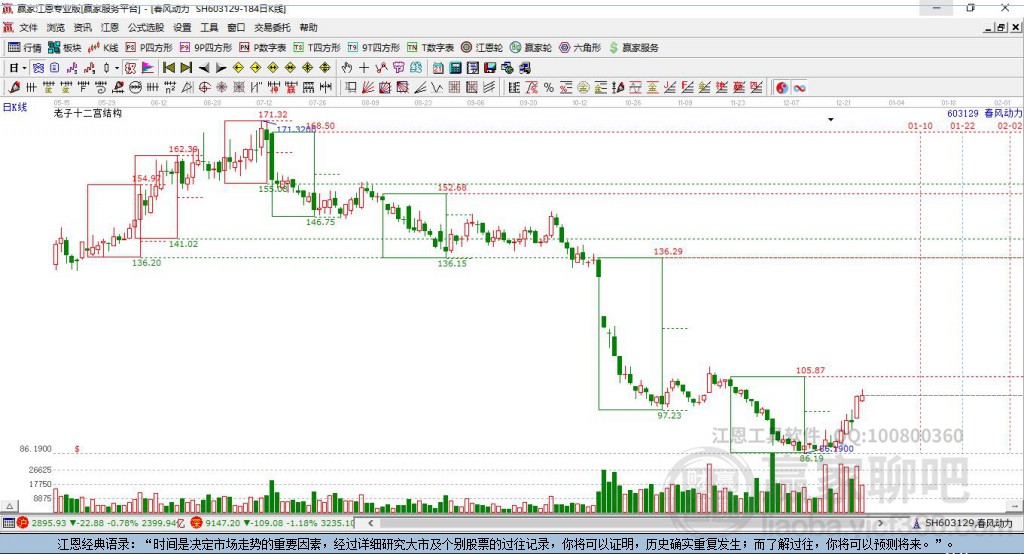1024x554 pixels.
Task: Jump to first bar green arrow
Action: click(x=168, y=68)
